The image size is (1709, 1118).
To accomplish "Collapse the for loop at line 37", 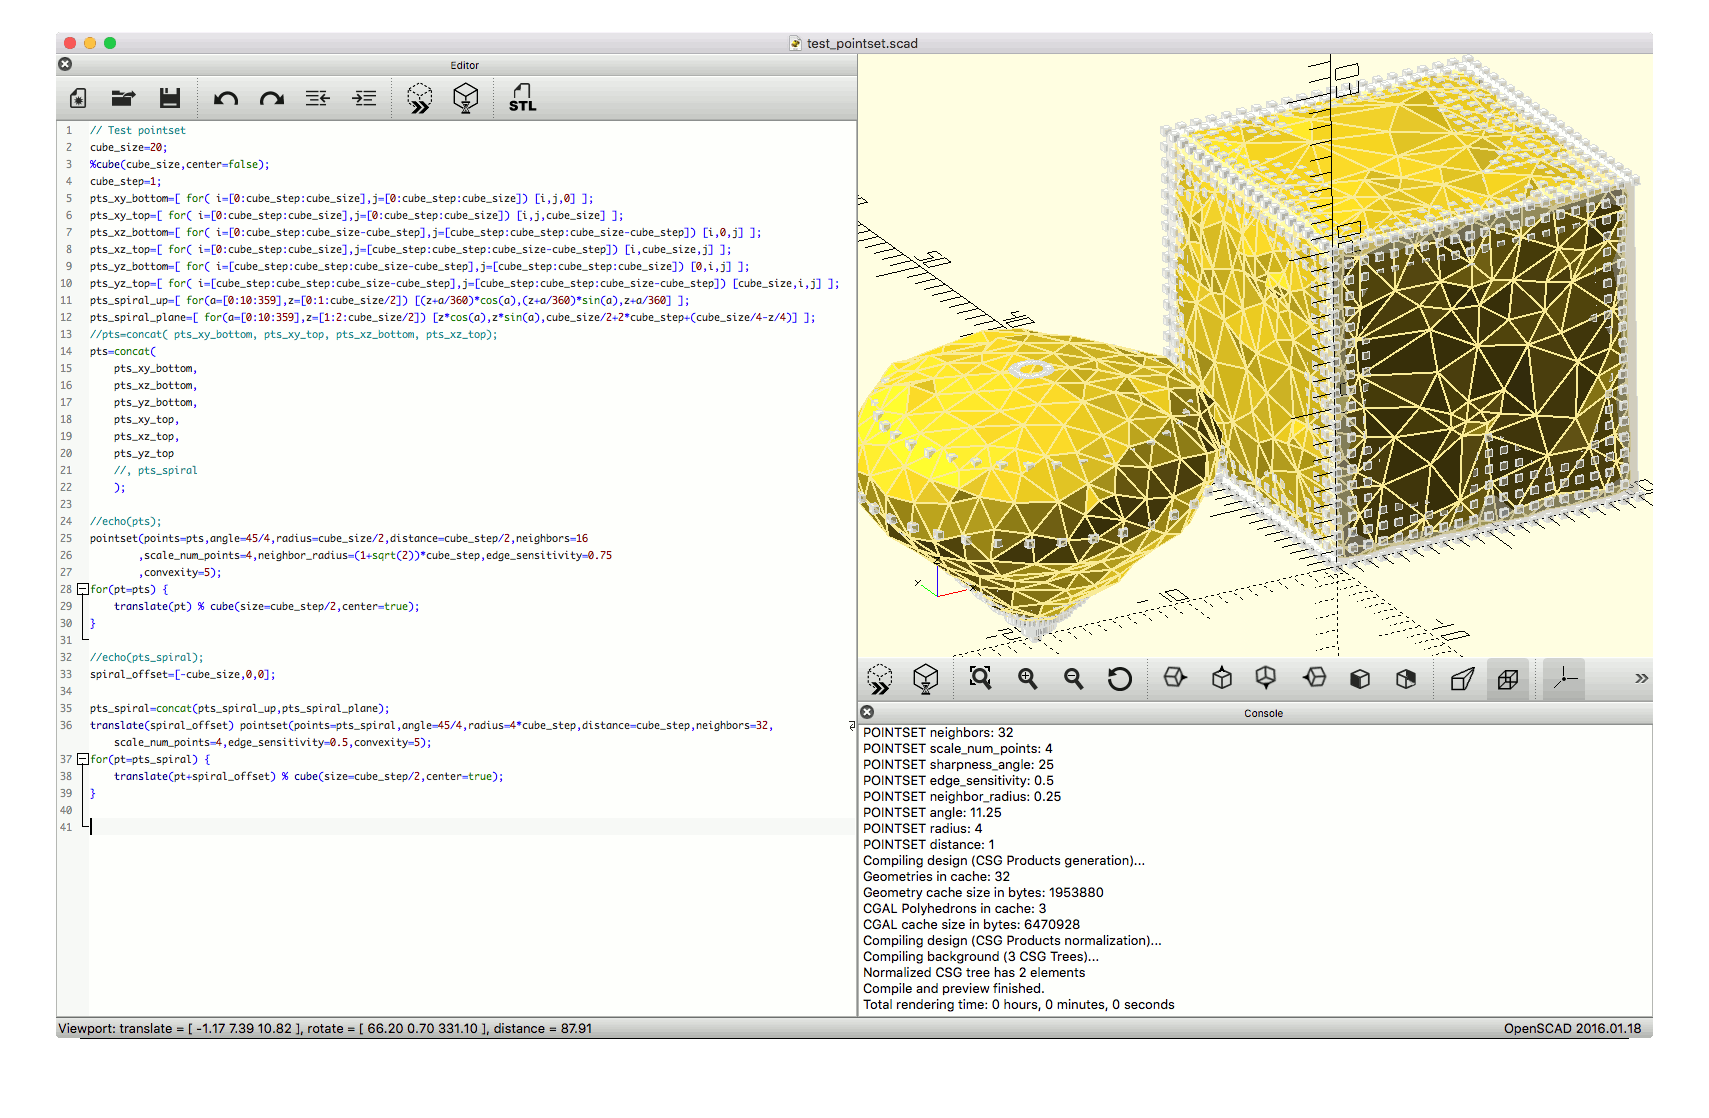I will 83,760.
